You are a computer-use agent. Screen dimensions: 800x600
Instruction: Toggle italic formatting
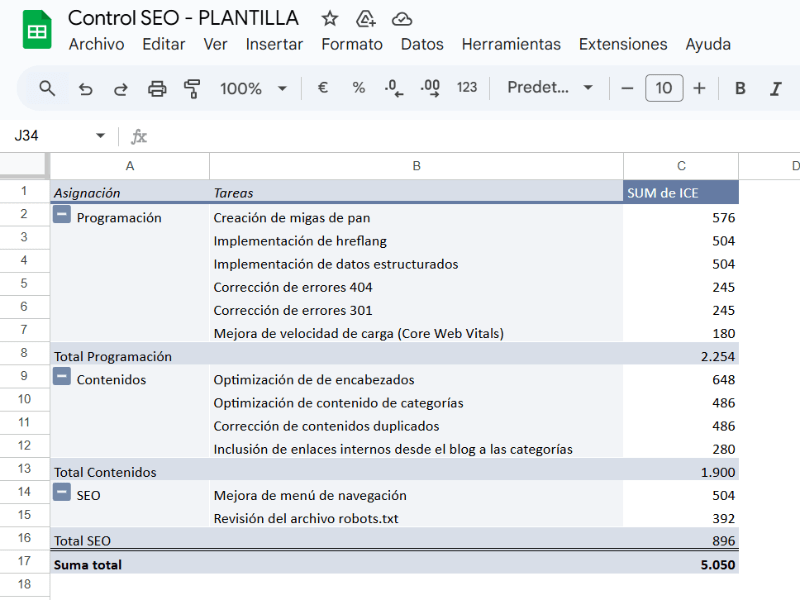pyautogui.click(x=776, y=88)
